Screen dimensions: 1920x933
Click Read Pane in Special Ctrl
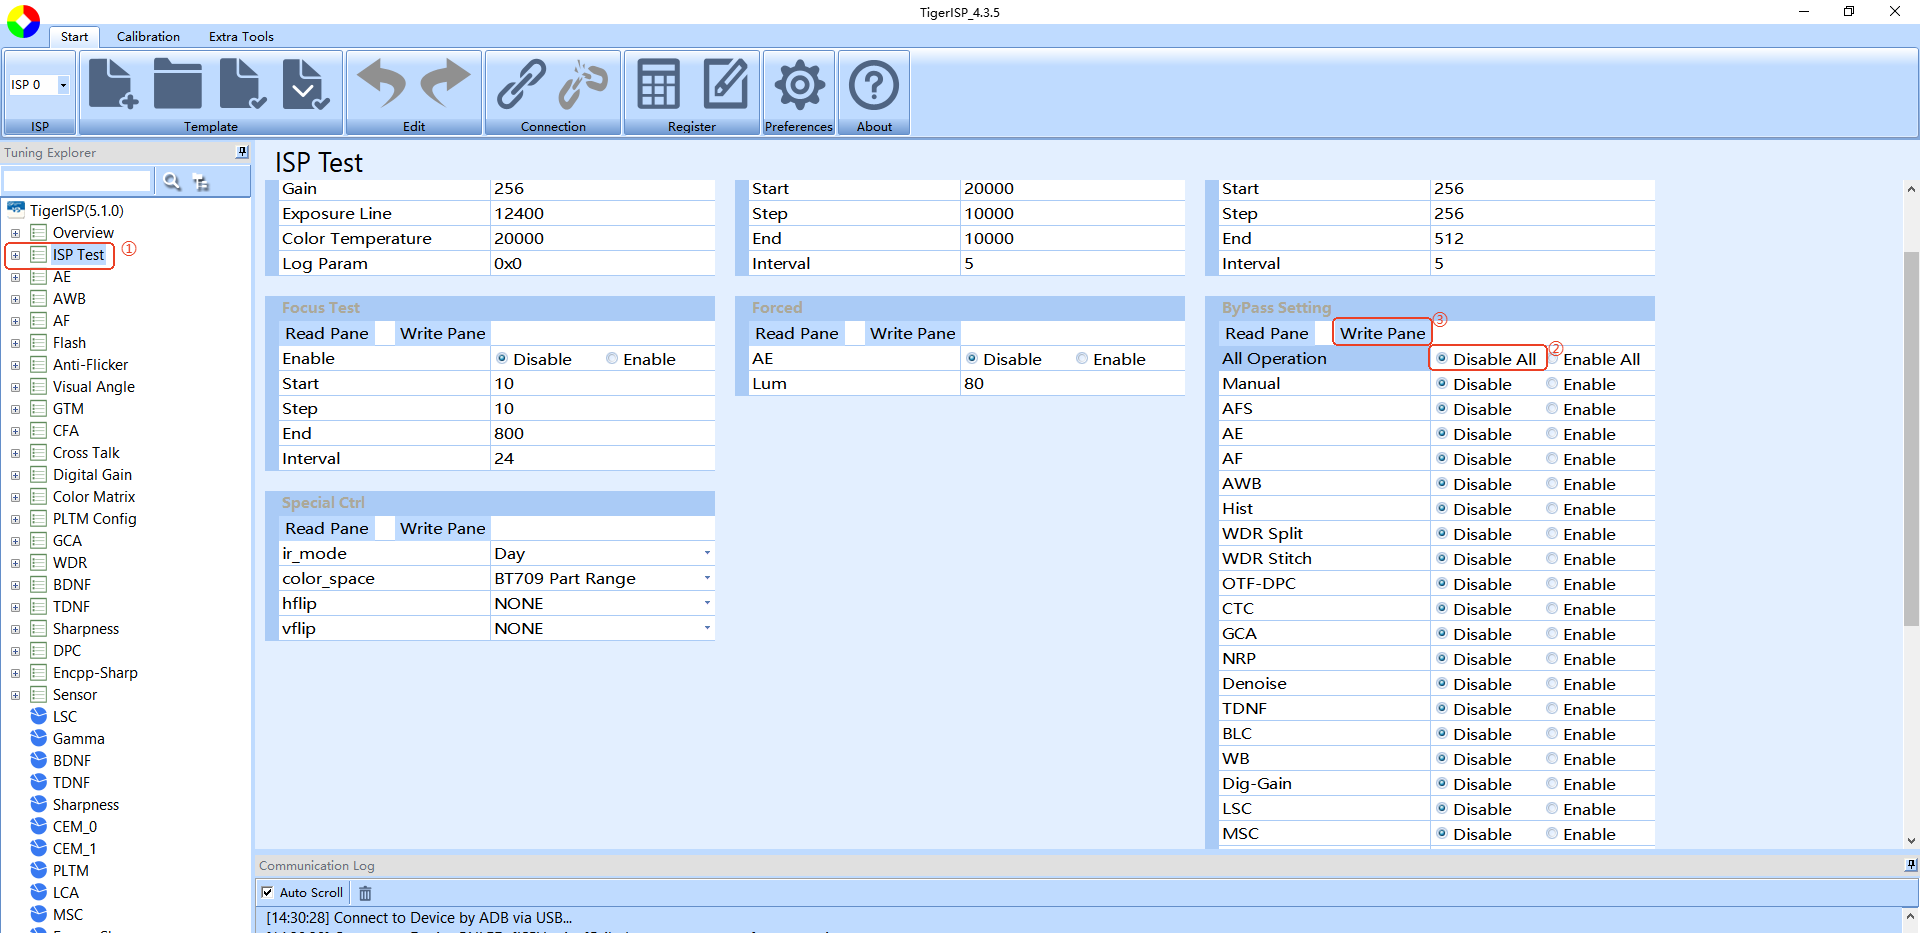327,528
